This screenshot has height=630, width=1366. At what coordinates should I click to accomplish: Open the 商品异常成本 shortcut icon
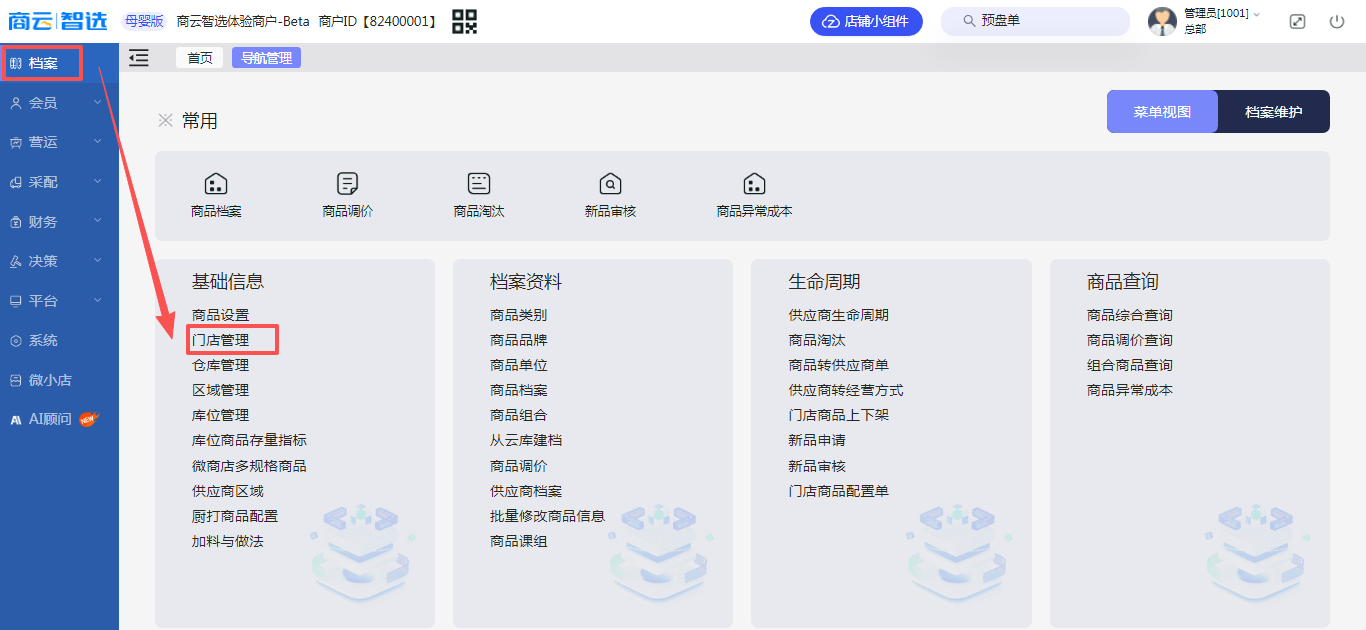click(754, 184)
